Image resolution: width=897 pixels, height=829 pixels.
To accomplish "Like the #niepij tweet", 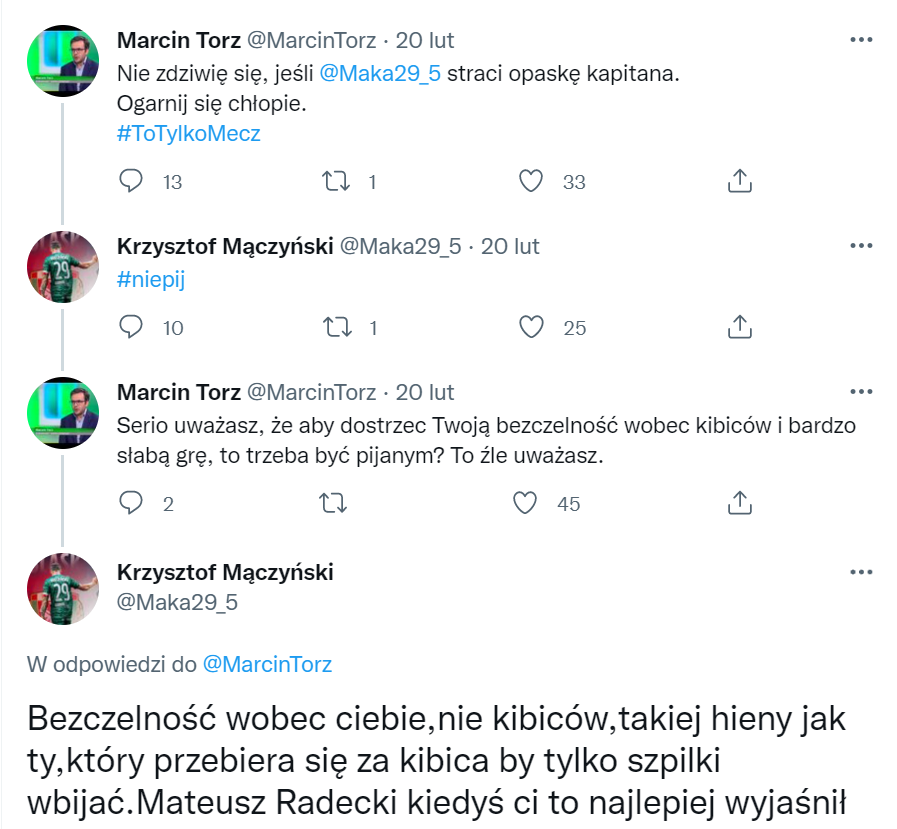I will tap(532, 327).
